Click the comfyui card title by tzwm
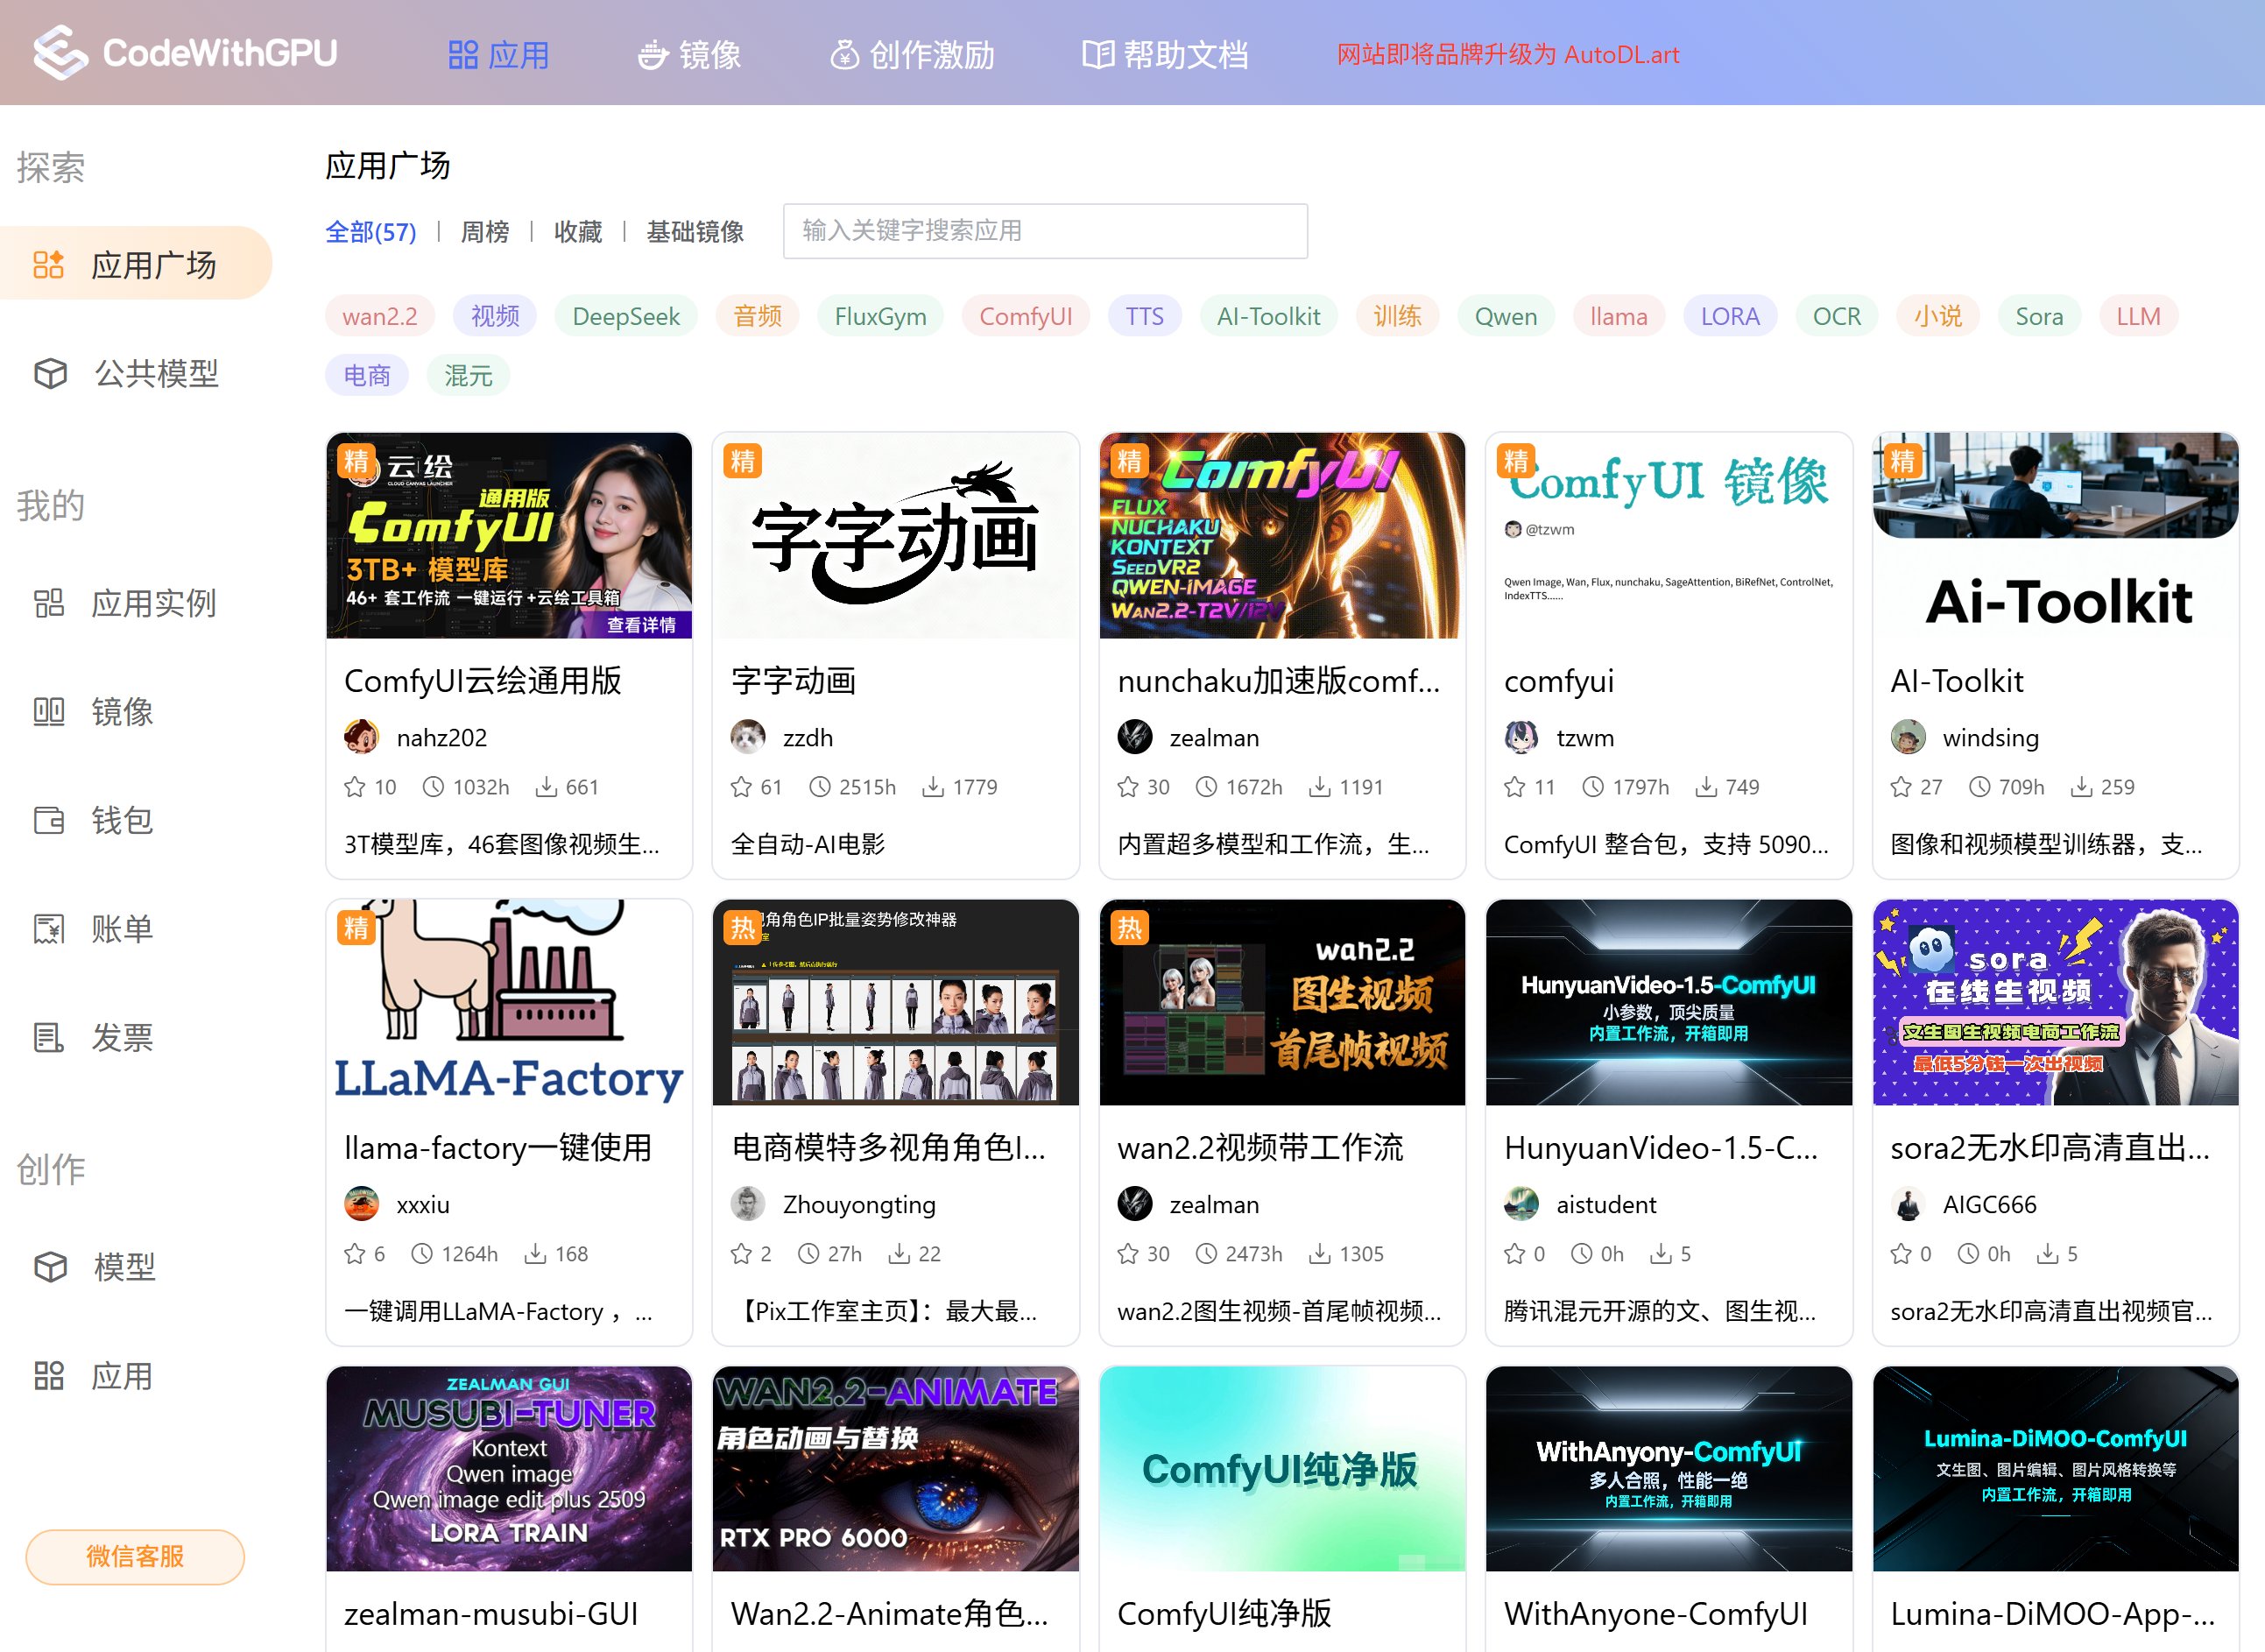 [1558, 681]
